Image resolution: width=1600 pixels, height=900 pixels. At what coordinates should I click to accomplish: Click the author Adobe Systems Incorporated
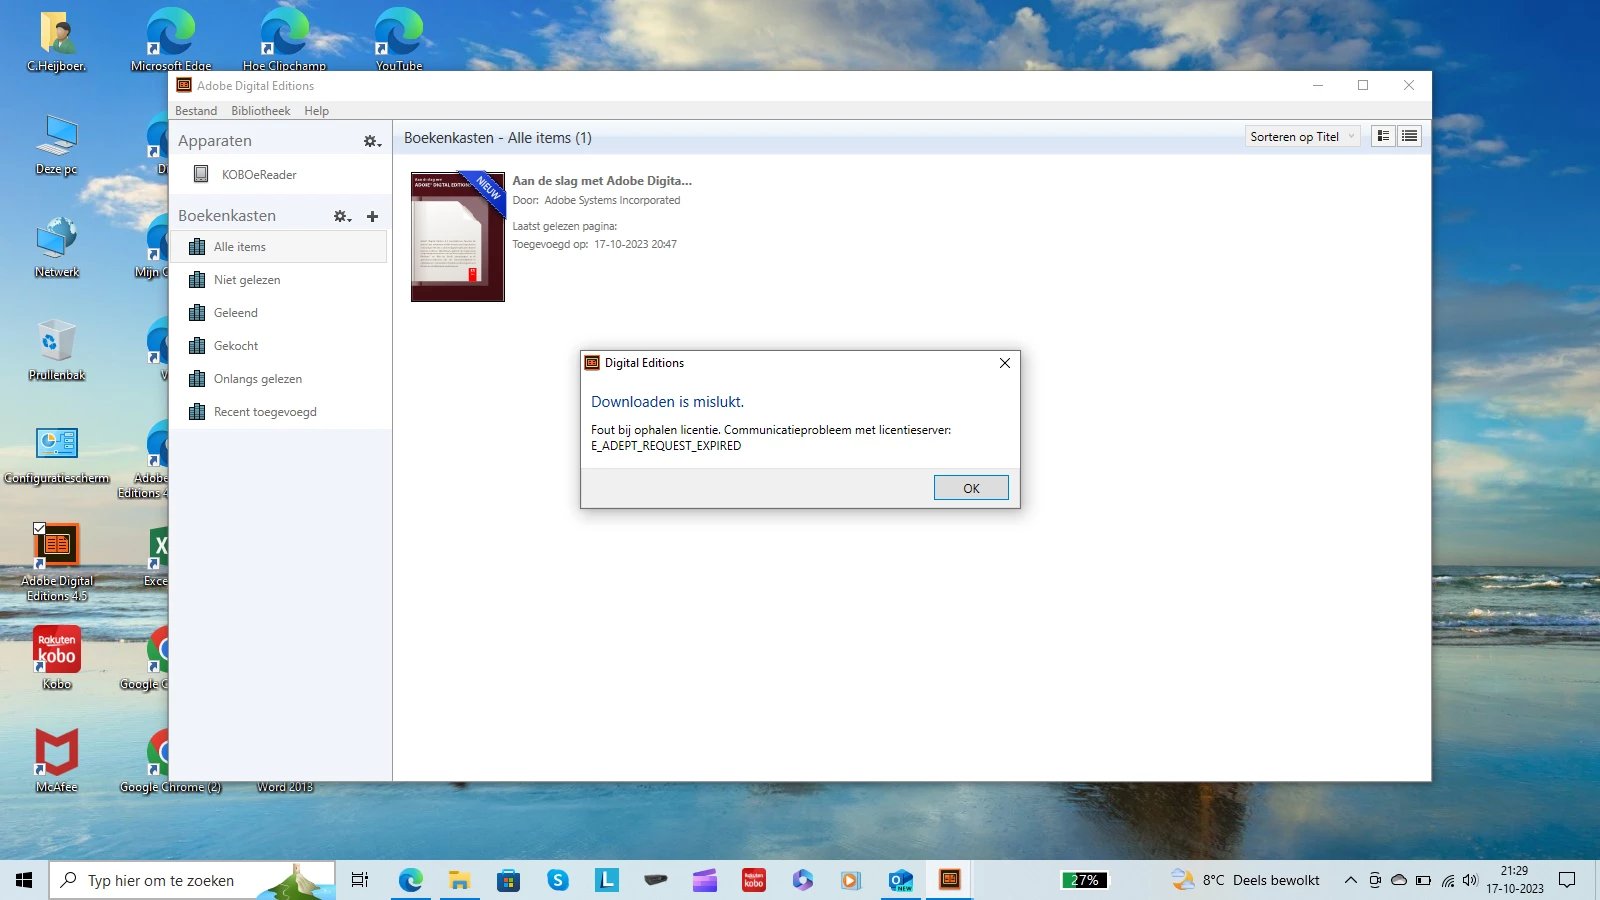(612, 200)
